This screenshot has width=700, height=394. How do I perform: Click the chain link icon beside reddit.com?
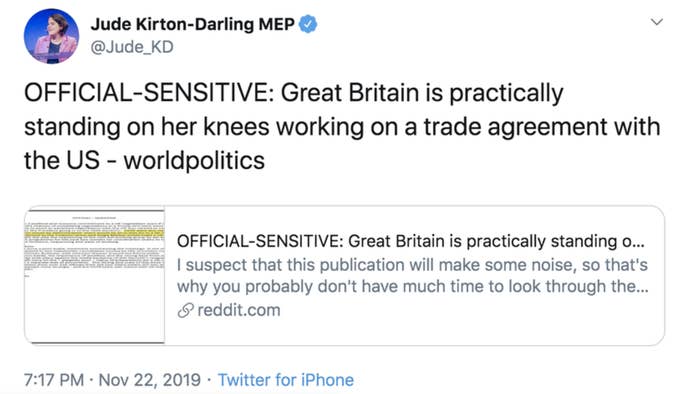(x=185, y=310)
